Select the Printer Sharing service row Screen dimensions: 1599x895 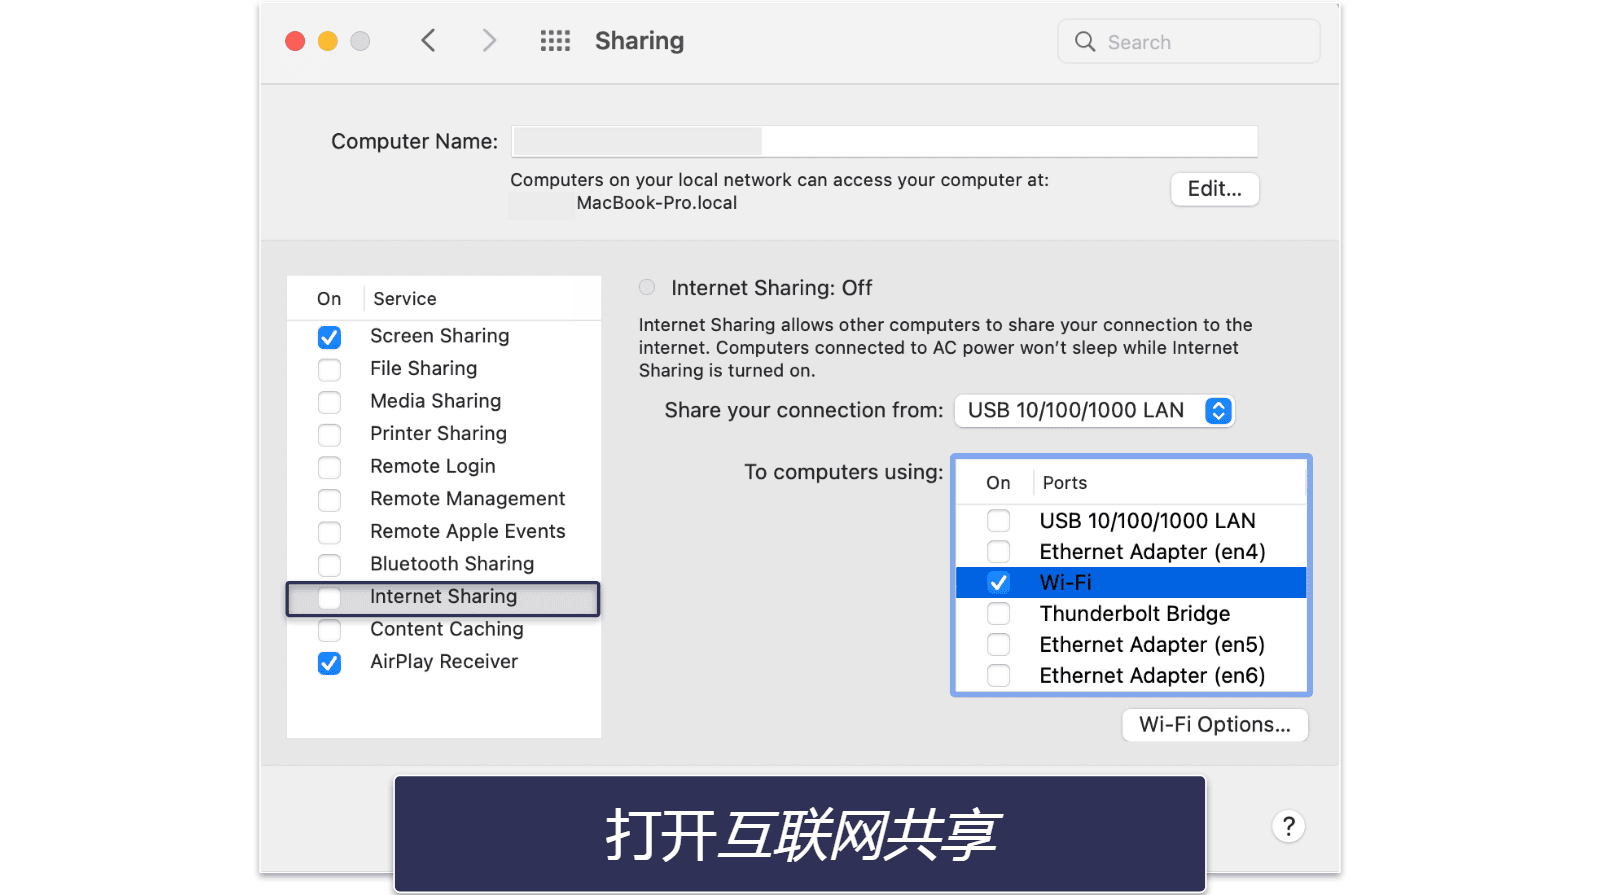[x=444, y=434]
